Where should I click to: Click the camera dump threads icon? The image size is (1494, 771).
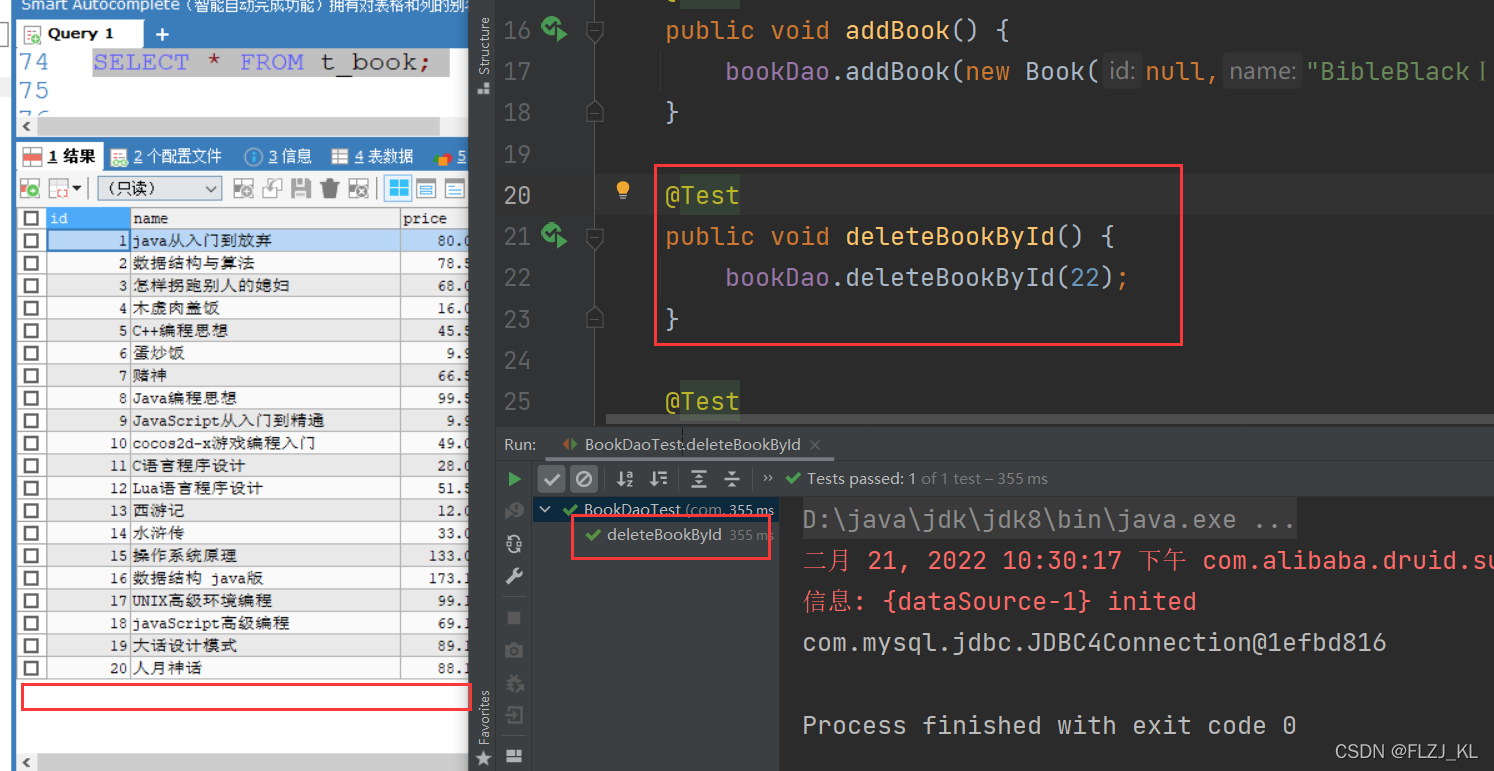(514, 650)
